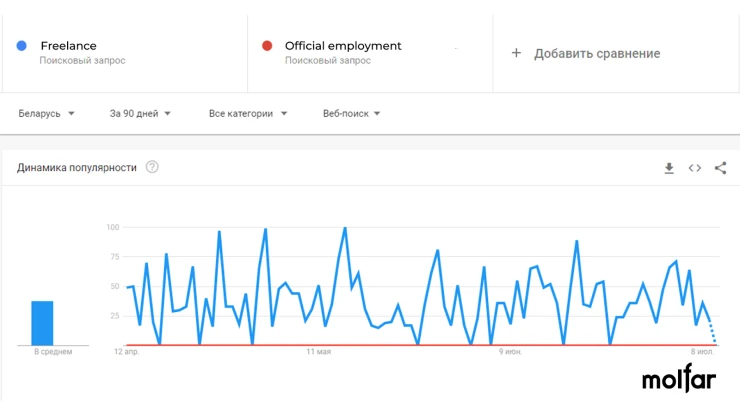
Task: Open embed code for chart
Action: click(x=695, y=168)
